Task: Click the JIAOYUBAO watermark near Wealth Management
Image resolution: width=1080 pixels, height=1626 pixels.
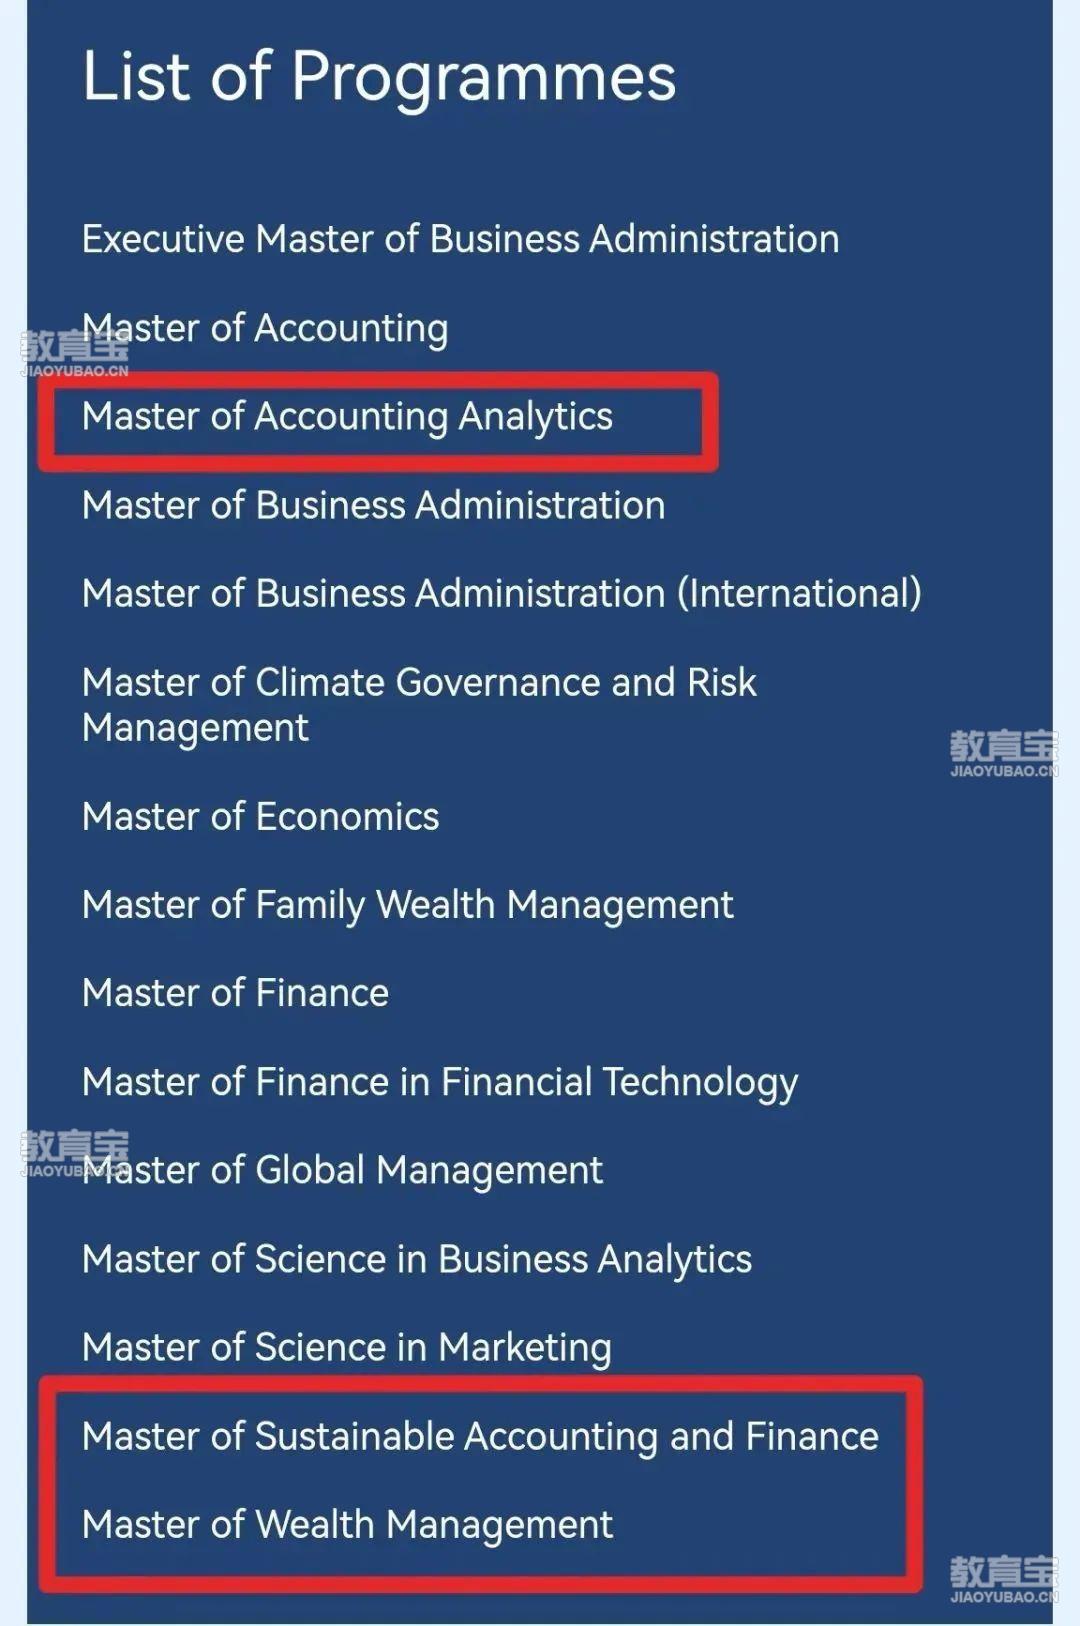Action: pyautogui.click(x=1003, y=1579)
